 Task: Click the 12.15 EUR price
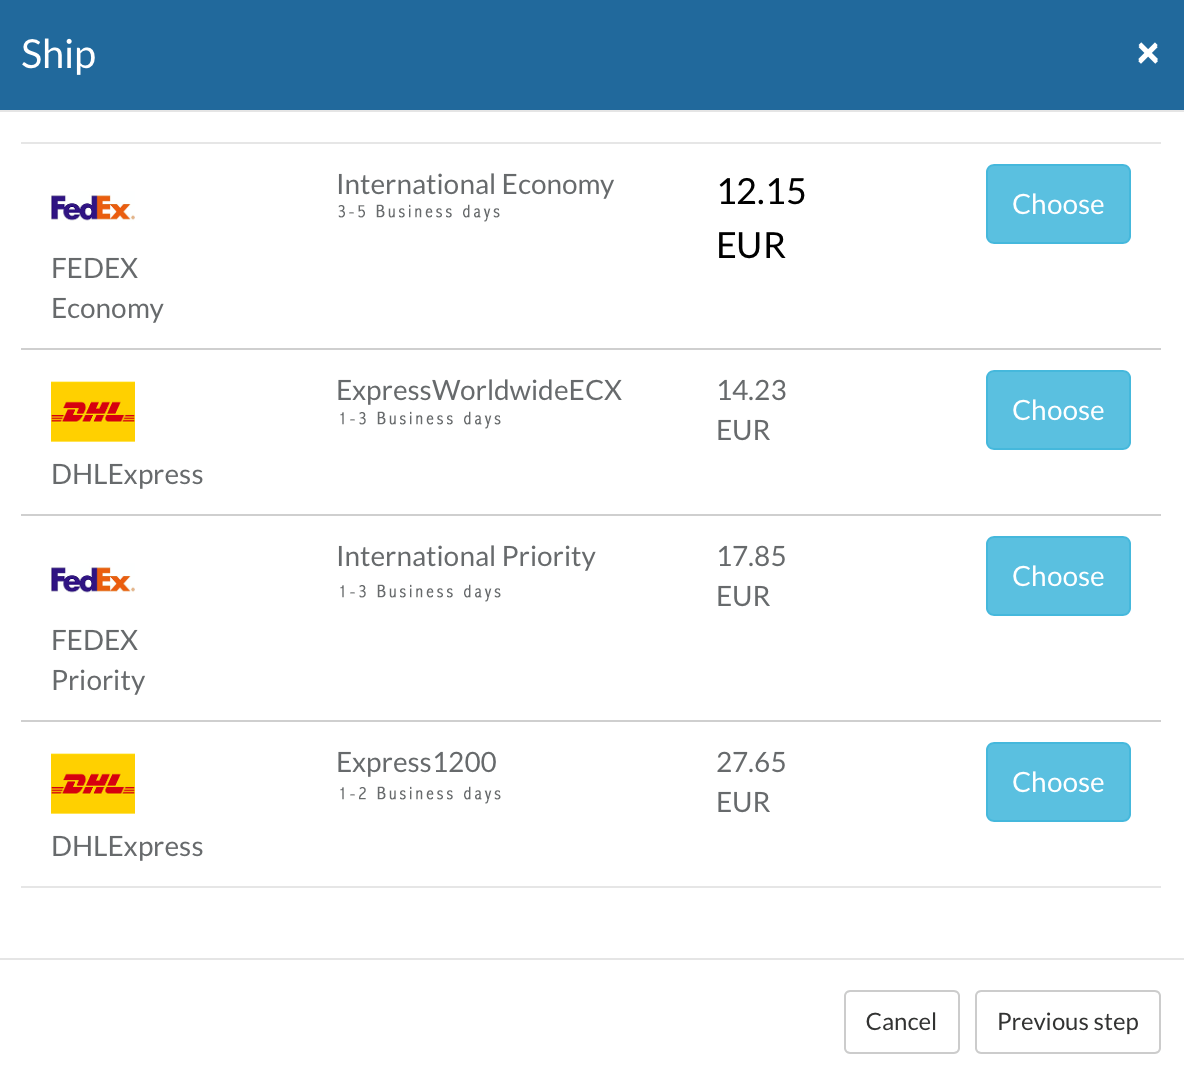point(761,218)
